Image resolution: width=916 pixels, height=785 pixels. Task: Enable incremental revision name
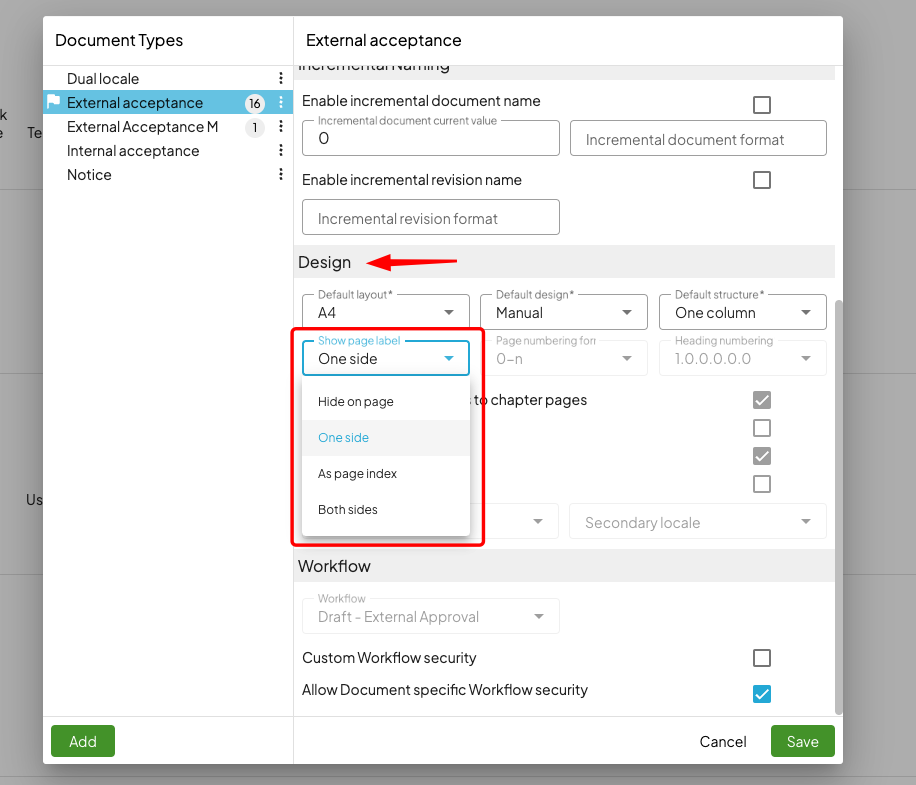(762, 180)
